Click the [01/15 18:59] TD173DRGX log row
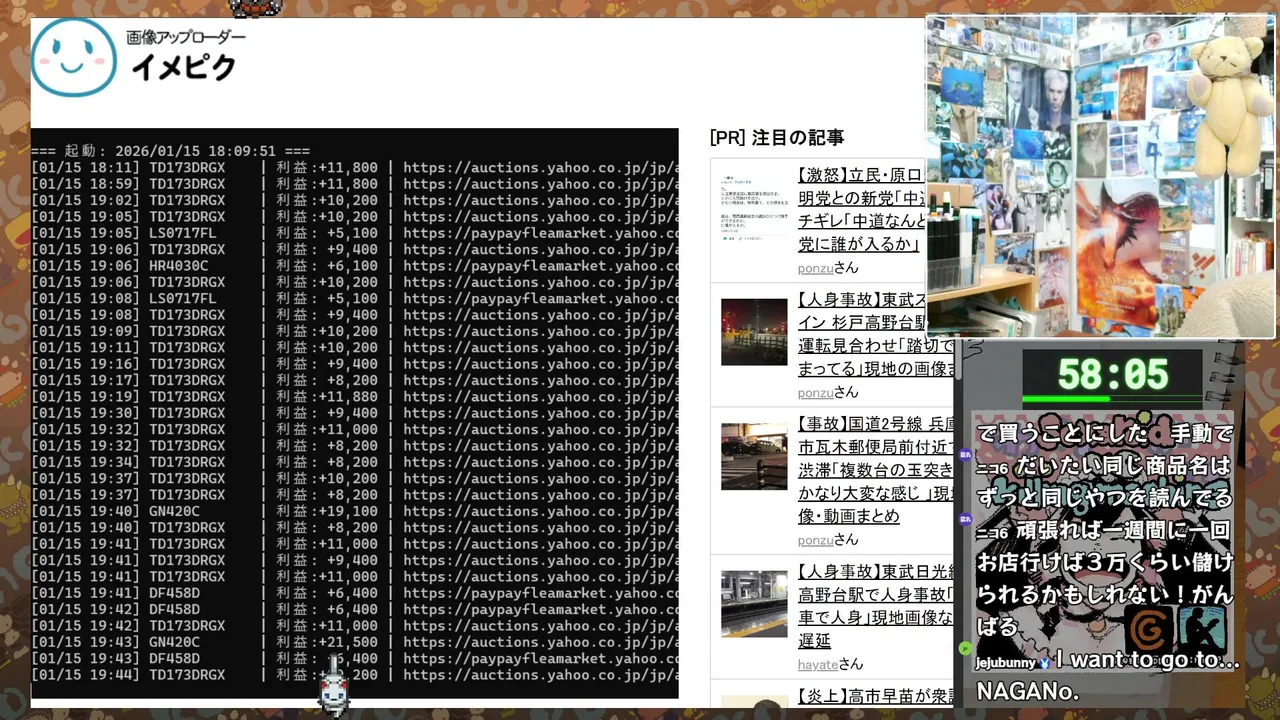1280x720 pixels. [354, 184]
